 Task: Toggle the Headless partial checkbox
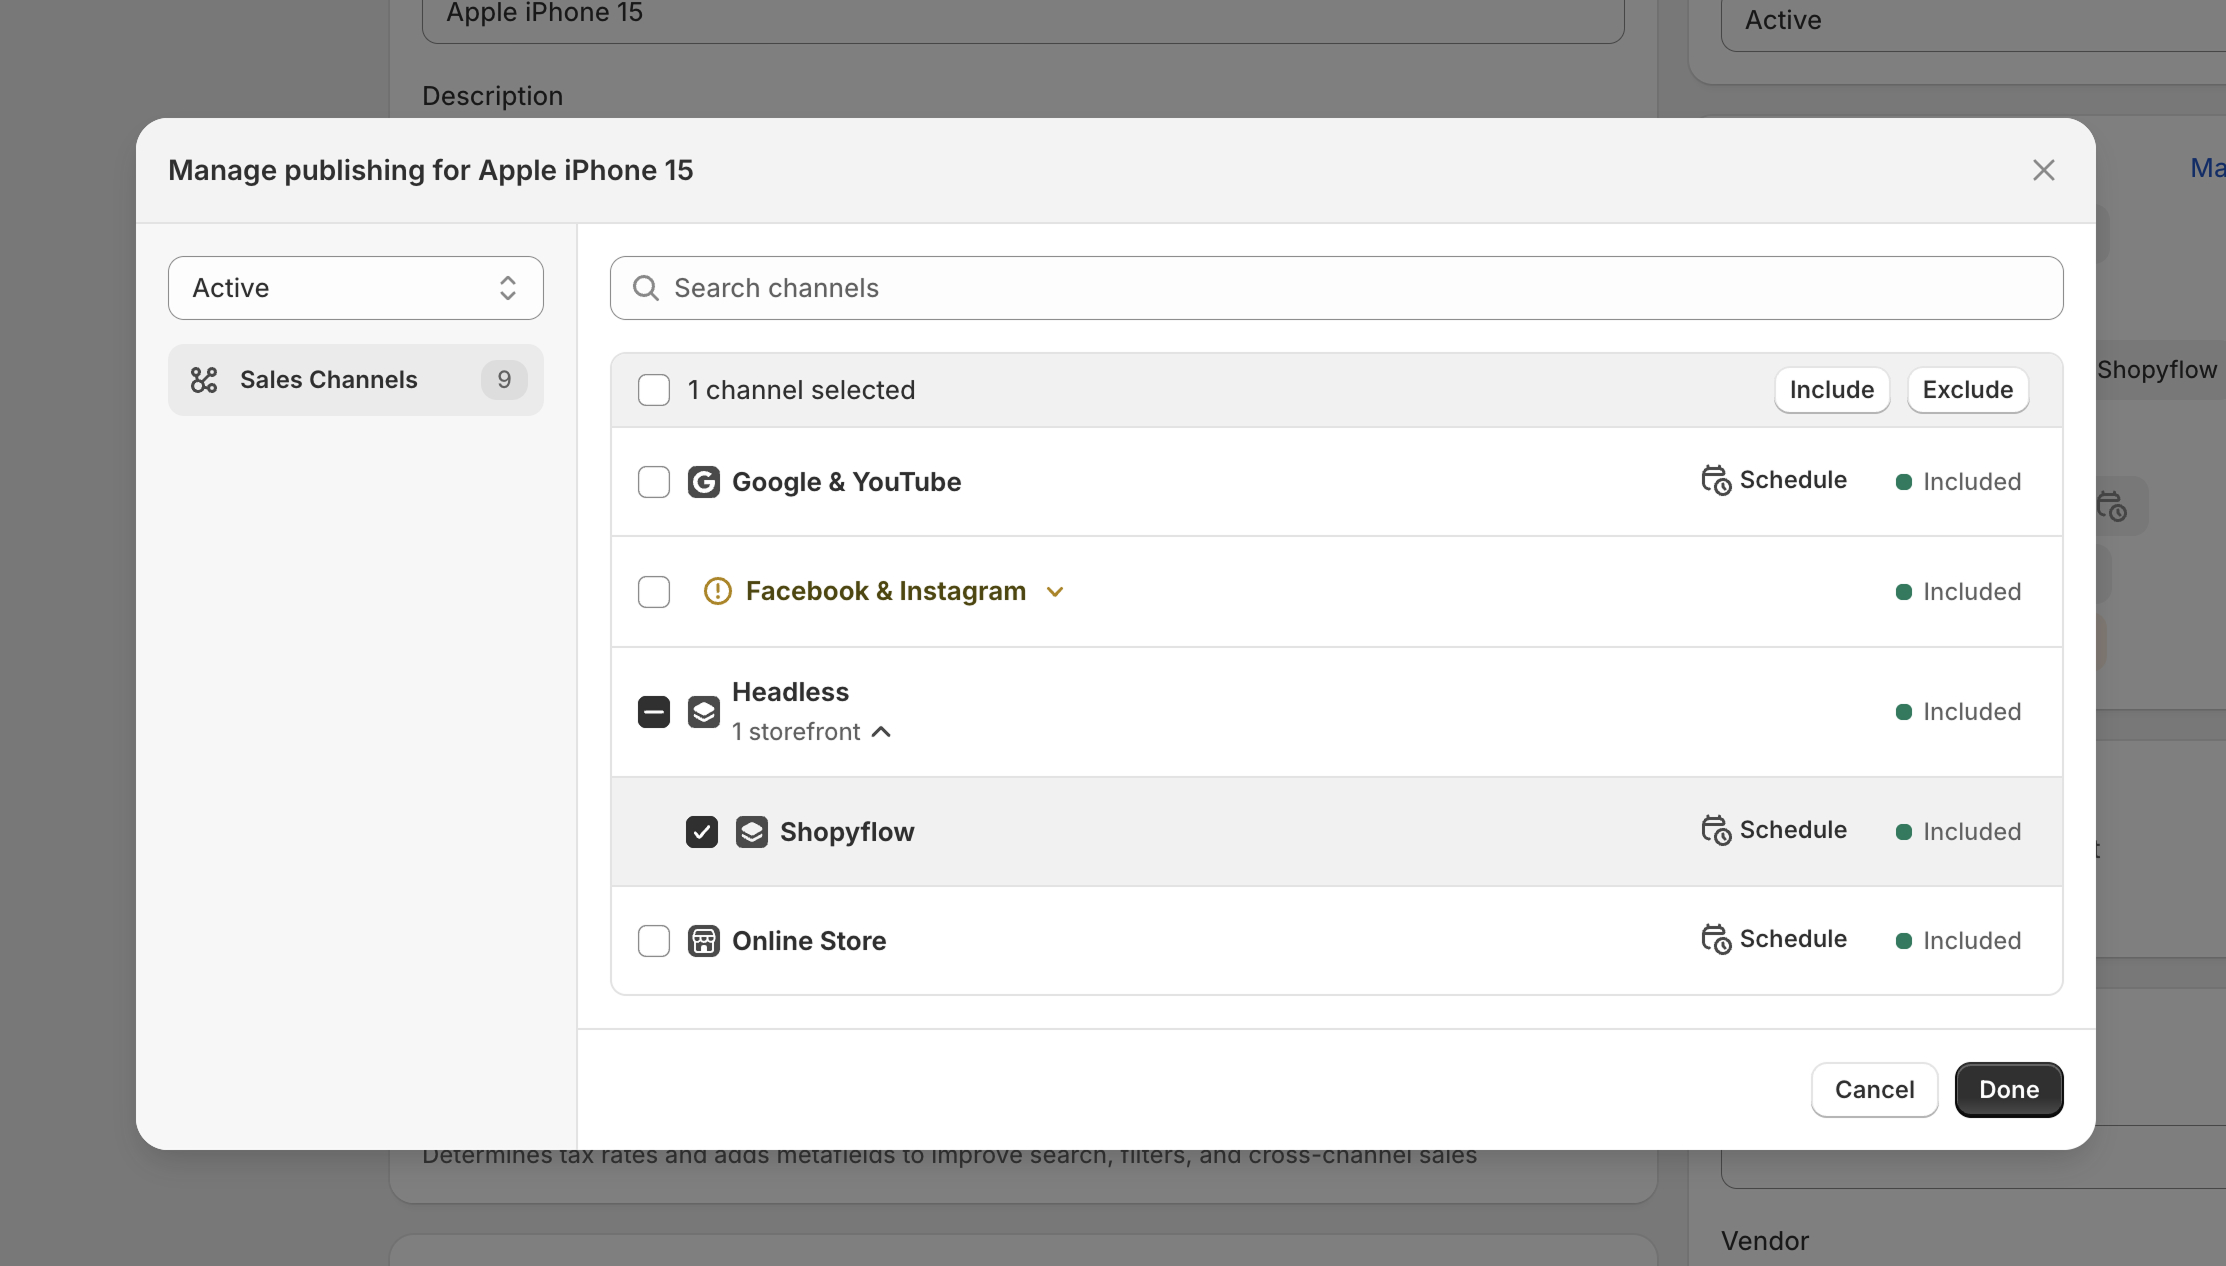click(x=654, y=712)
